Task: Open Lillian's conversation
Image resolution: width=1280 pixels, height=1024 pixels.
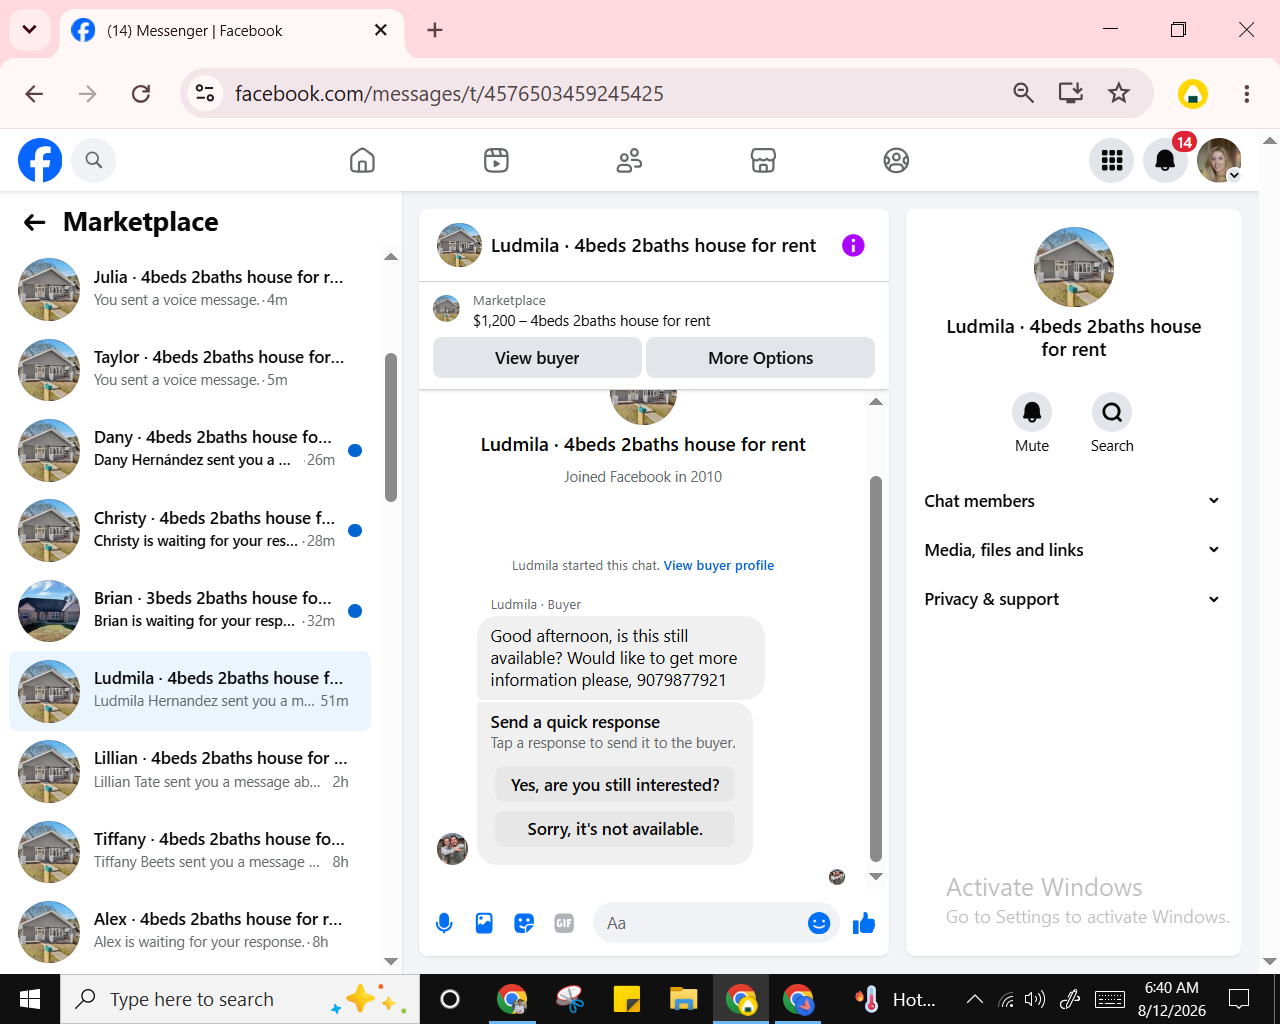Action: 190,771
